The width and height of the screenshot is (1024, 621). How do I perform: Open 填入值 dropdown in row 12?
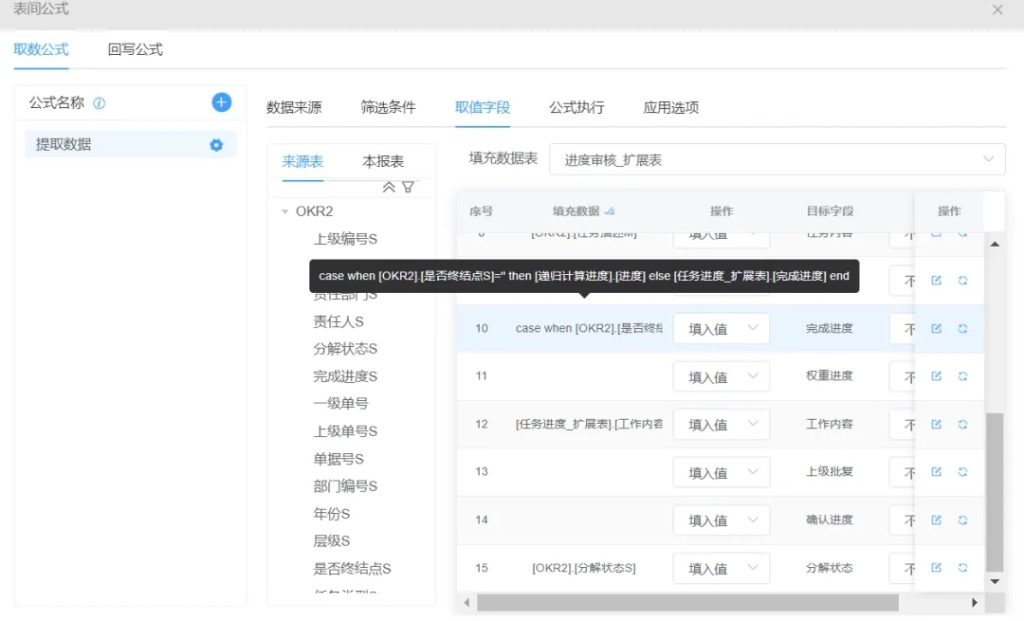tap(721, 424)
